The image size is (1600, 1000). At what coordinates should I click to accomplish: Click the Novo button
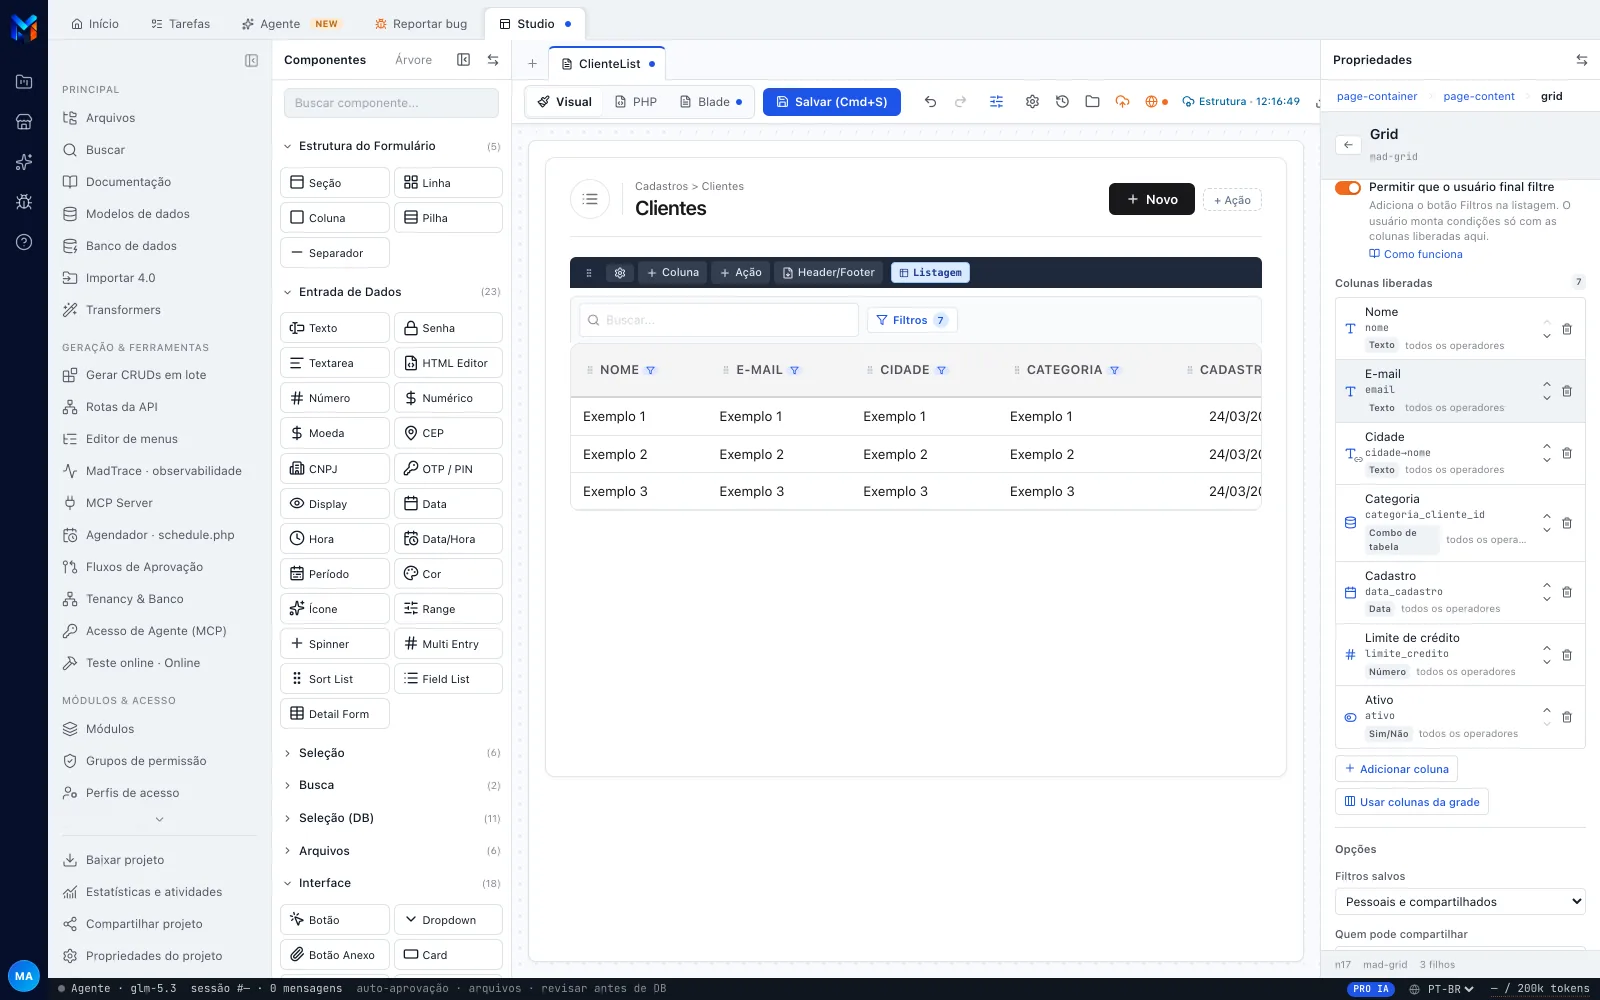pos(1152,199)
